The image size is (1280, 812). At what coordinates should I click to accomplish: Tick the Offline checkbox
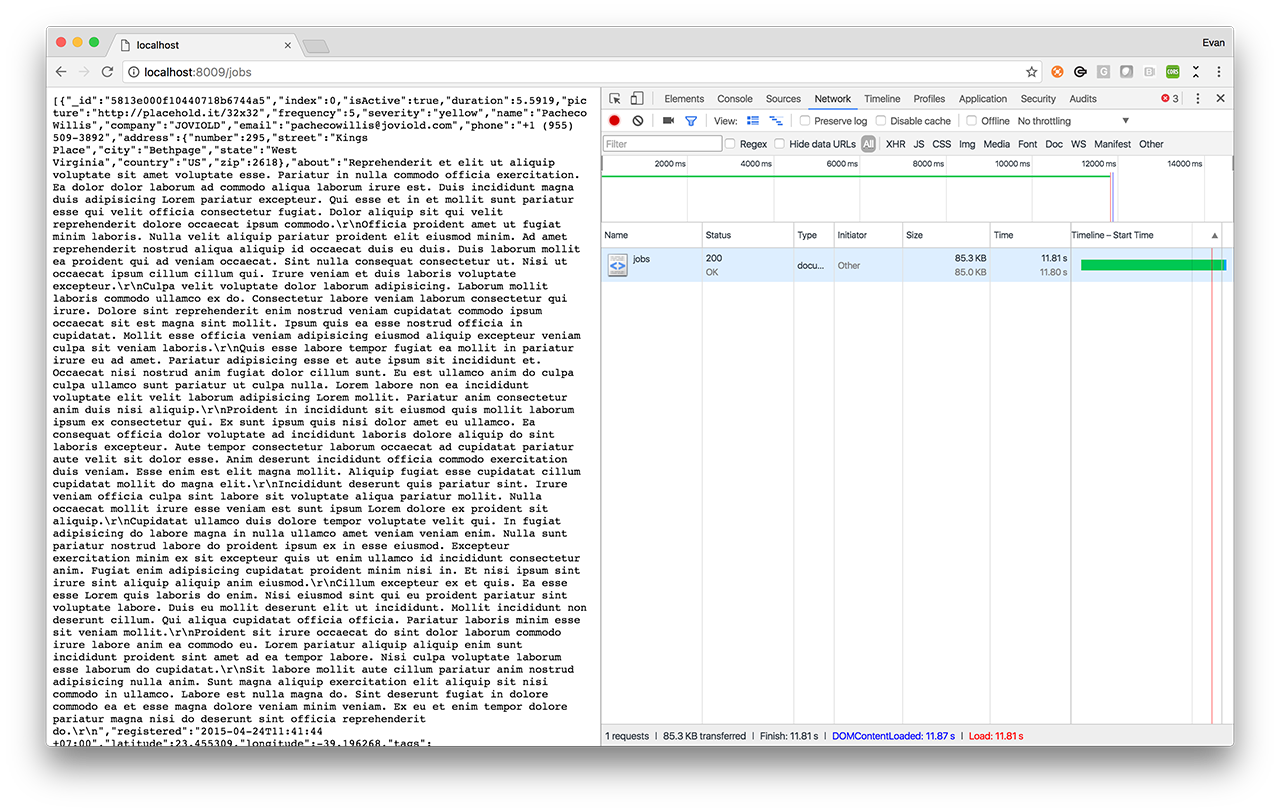click(x=971, y=121)
